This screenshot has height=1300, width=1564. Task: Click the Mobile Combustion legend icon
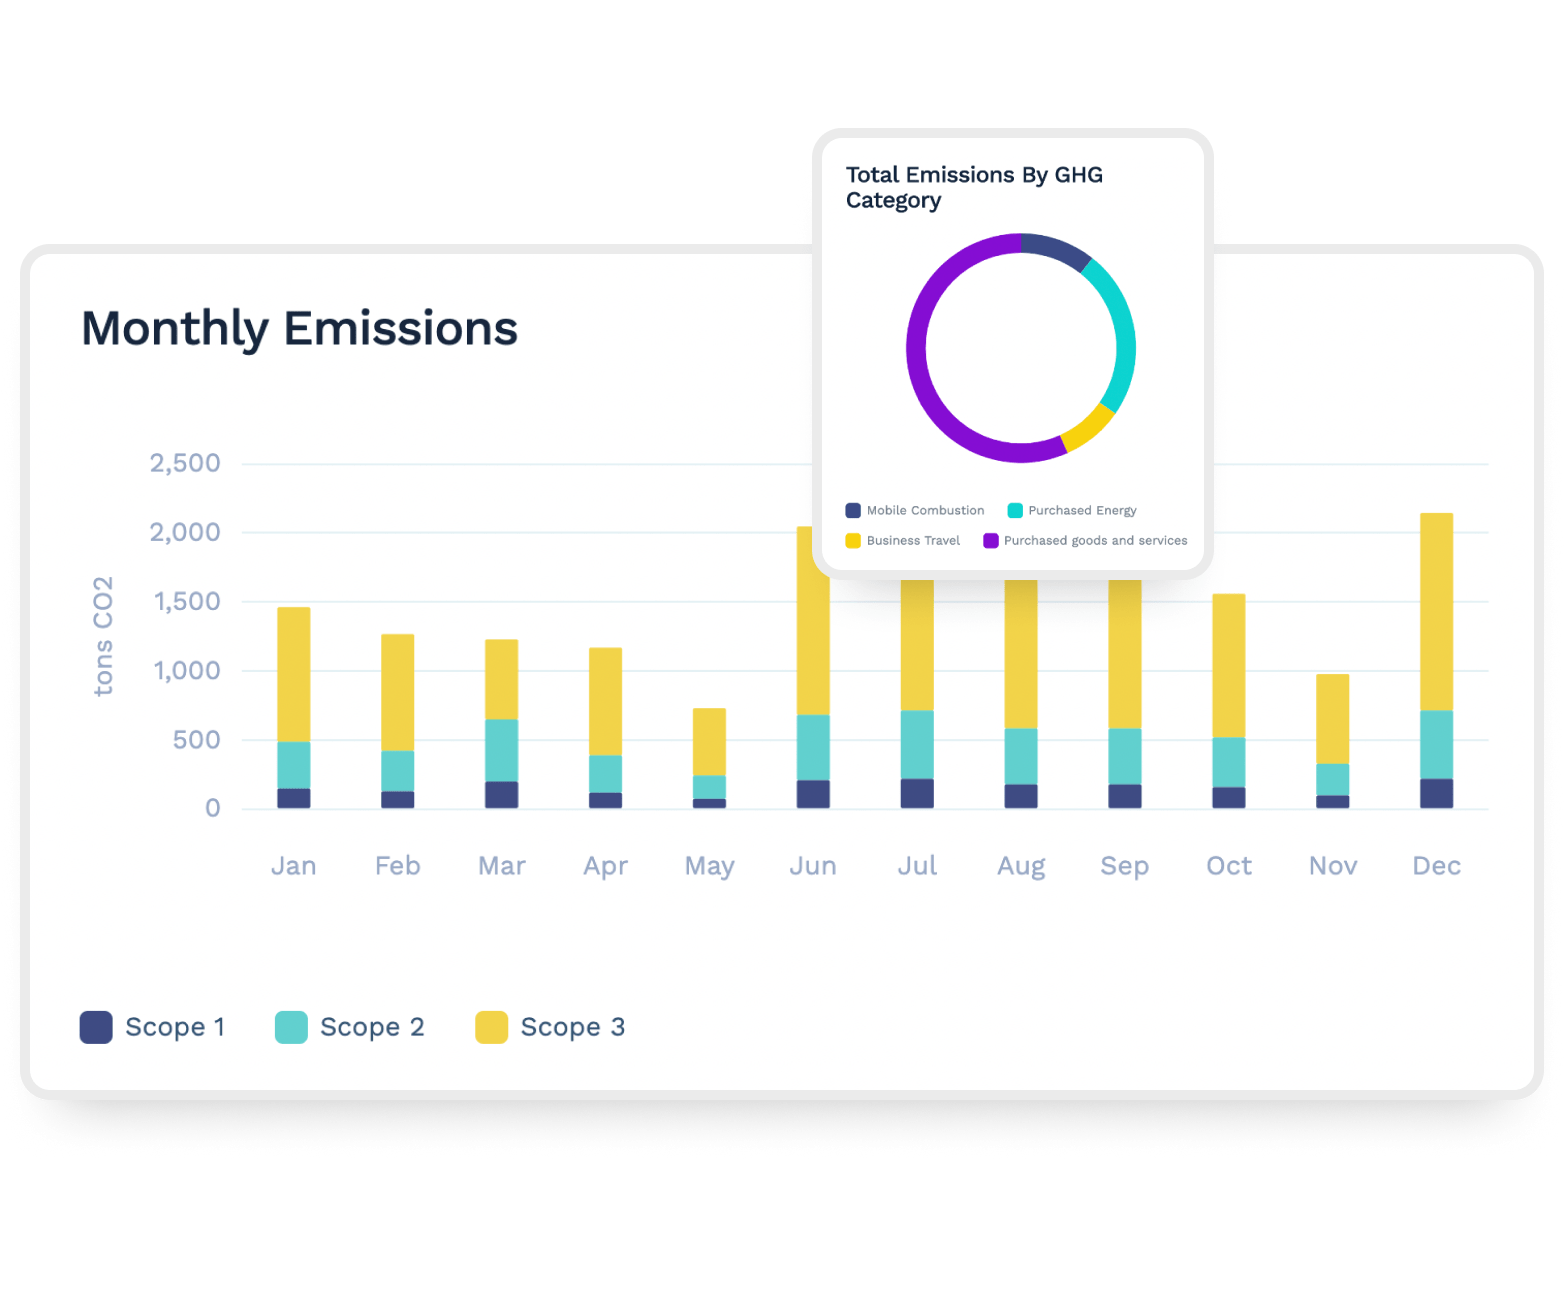coord(851,510)
